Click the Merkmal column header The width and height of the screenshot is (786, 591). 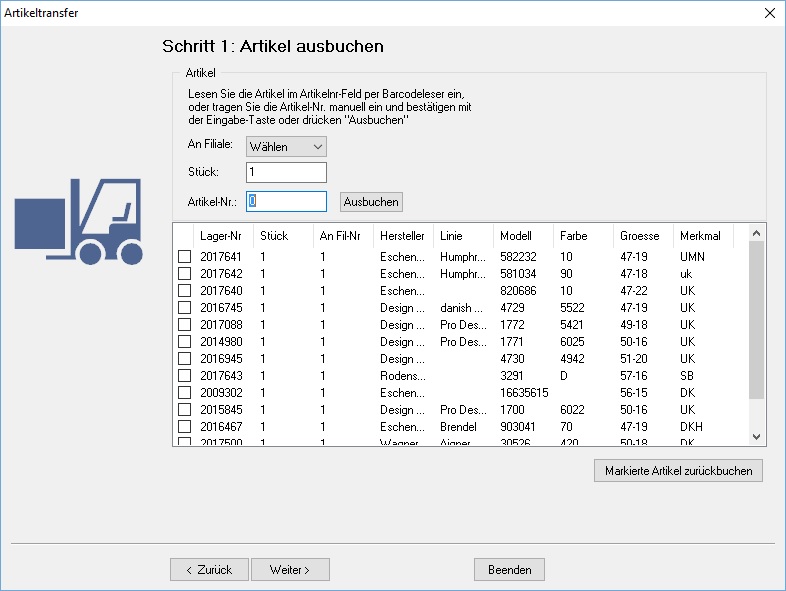click(x=703, y=236)
